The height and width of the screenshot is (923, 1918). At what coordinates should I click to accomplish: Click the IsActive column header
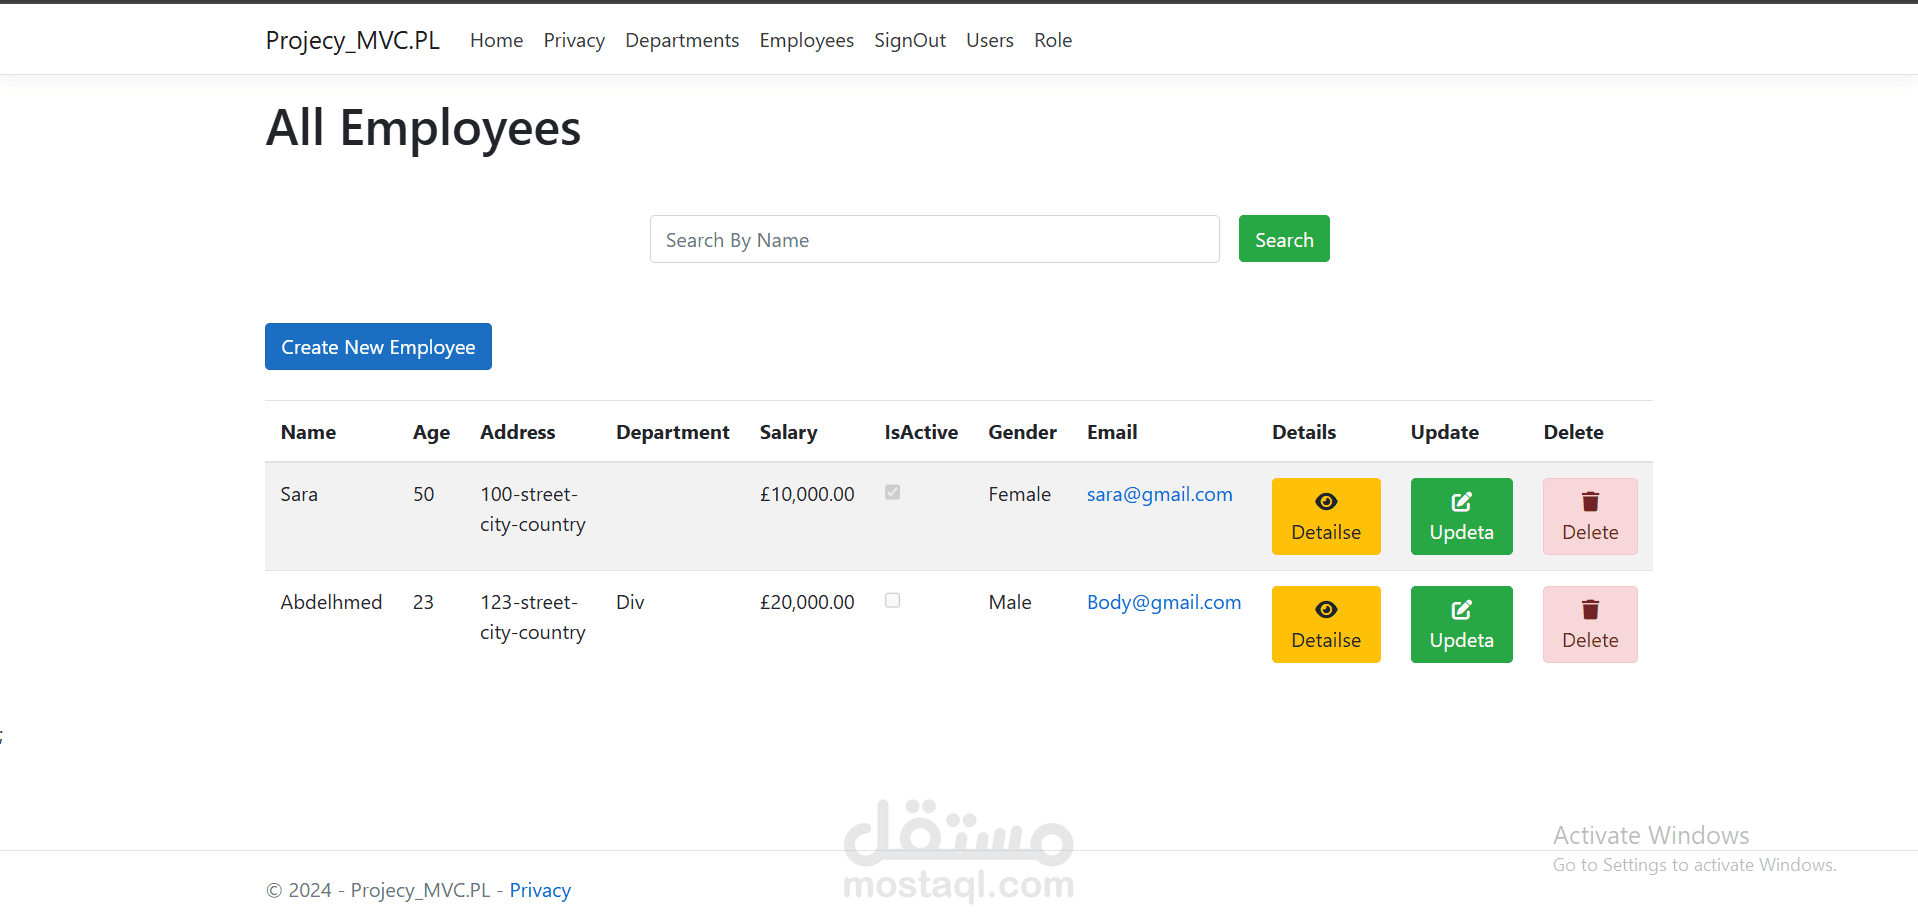(x=921, y=432)
